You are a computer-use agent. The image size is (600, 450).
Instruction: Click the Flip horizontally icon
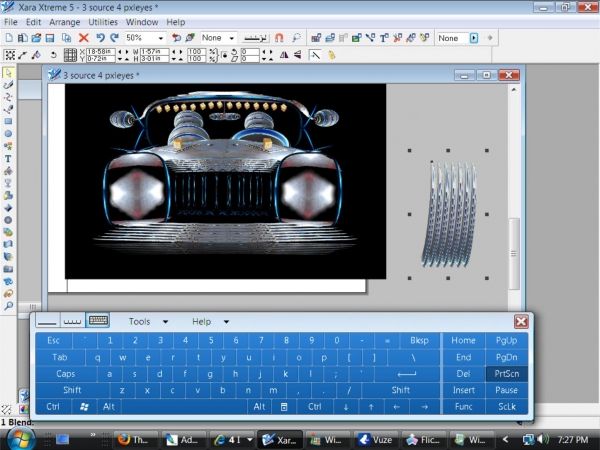pyautogui.click(x=284, y=55)
